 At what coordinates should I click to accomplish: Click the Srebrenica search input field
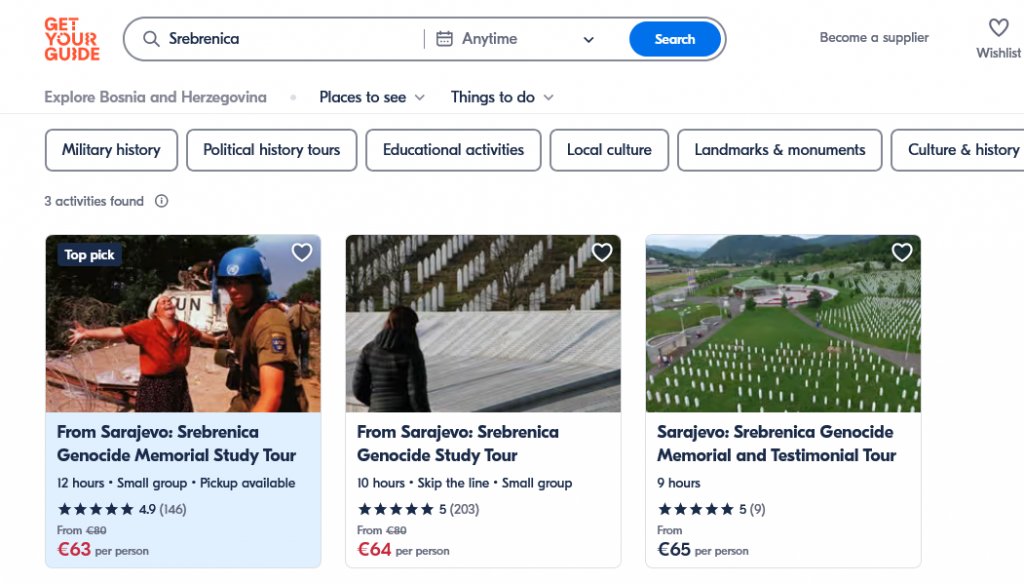point(290,39)
